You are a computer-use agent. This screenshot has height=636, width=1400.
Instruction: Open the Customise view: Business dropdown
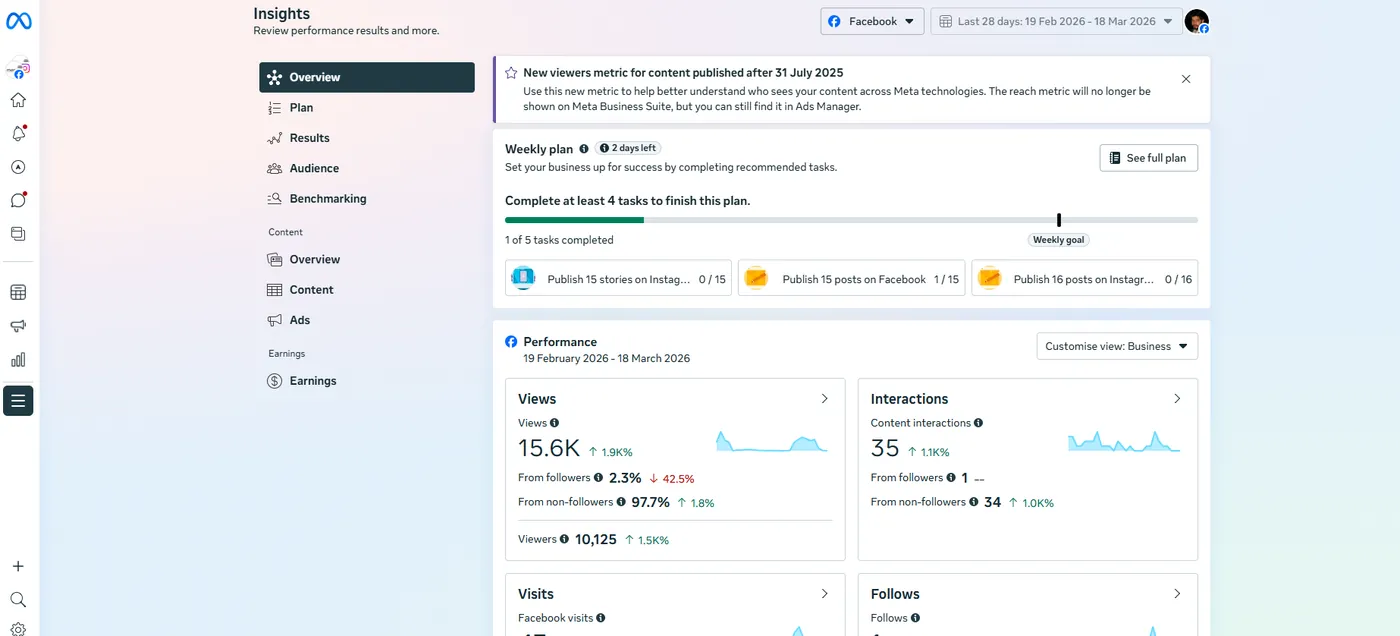pyautogui.click(x=1117, y=346)
